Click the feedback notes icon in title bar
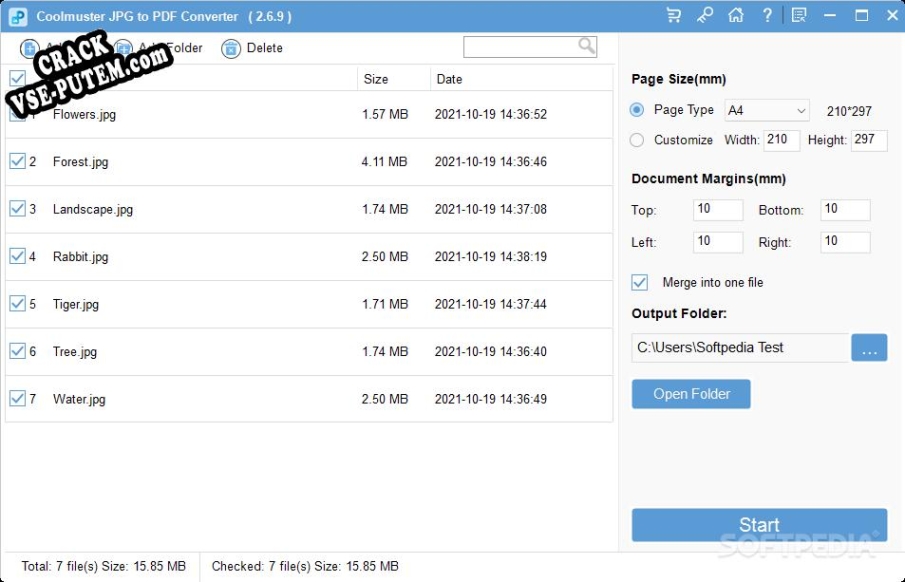Viewport: 905px width, 582px height. click(x=799, y=16)
